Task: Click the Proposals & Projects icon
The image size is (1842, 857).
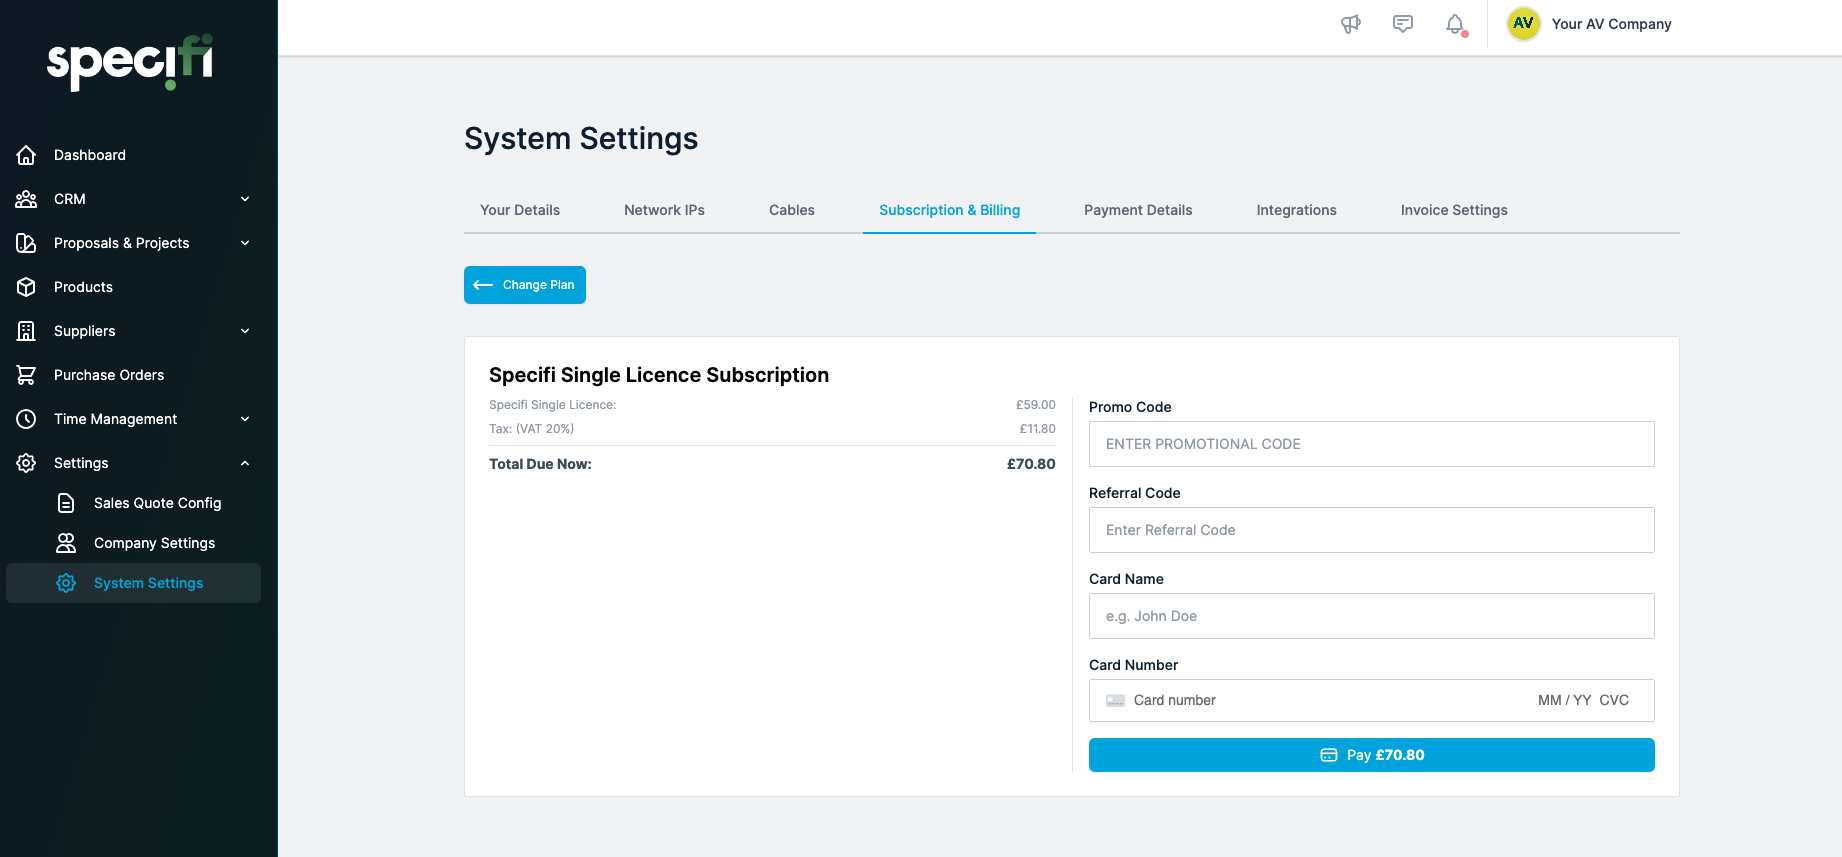Action: point(27,243)
